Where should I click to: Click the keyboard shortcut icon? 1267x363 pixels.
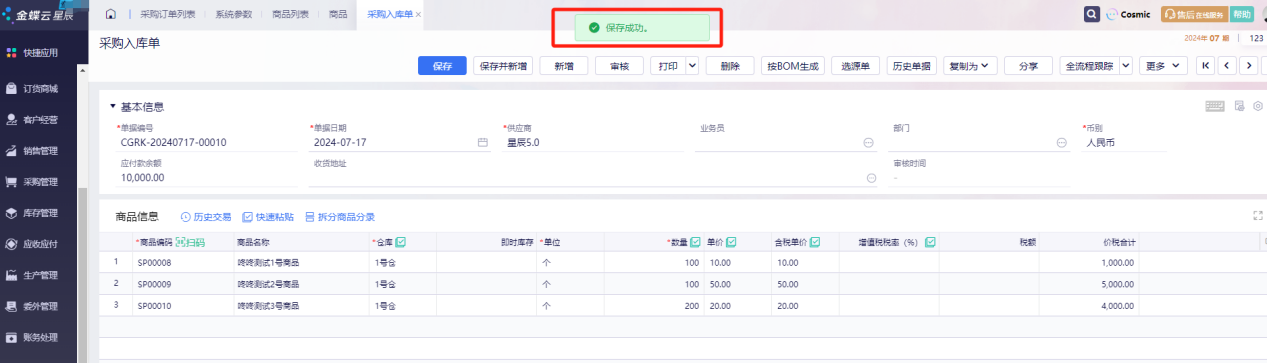[x=1214, y=106]
